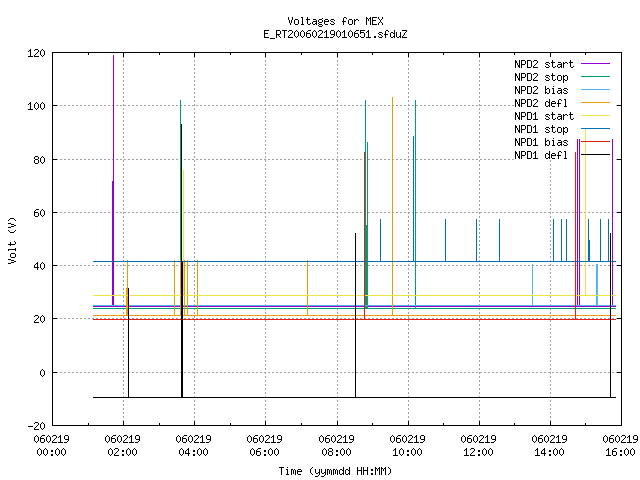Click the 20 y-axis tick label

point(39,319)
